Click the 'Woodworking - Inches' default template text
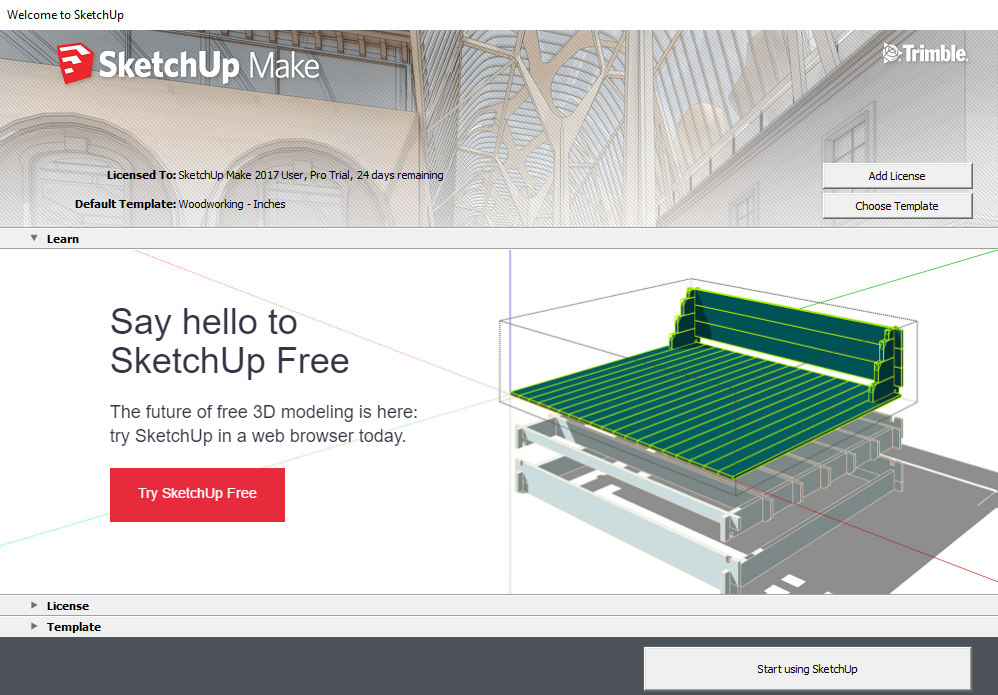 coord(232,204)
